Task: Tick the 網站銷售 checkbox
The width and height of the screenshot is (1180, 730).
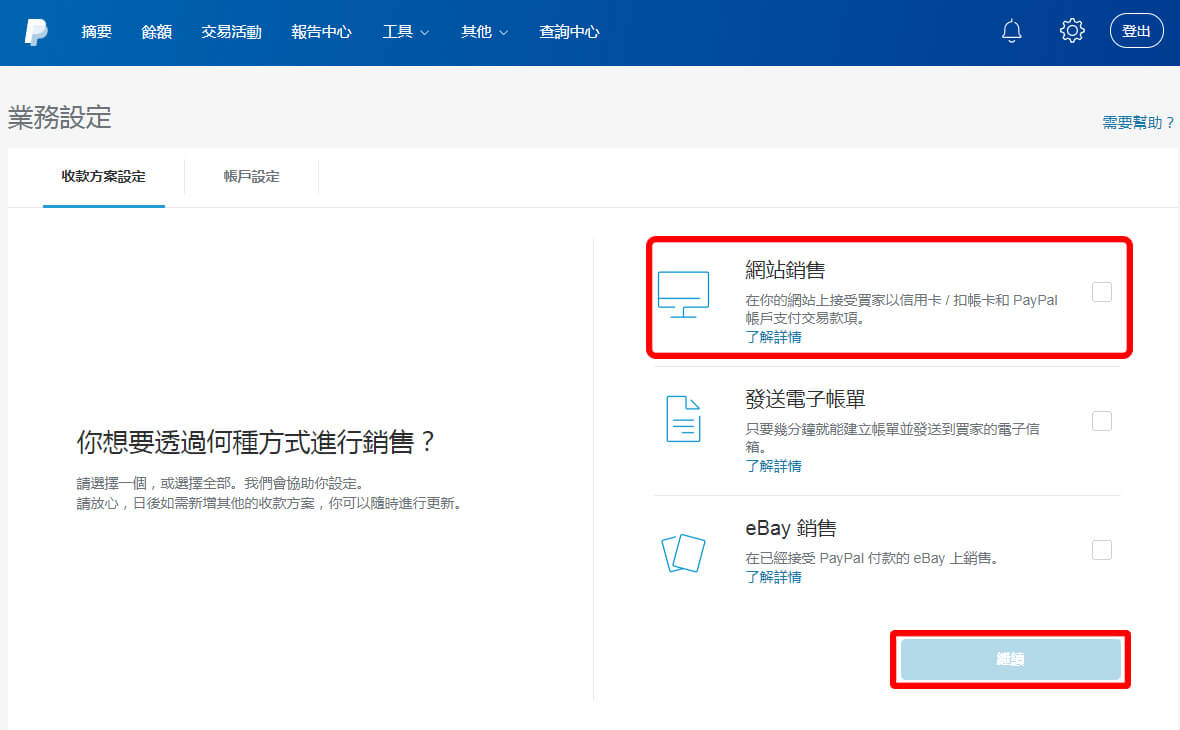Action: click(1102, 292)
